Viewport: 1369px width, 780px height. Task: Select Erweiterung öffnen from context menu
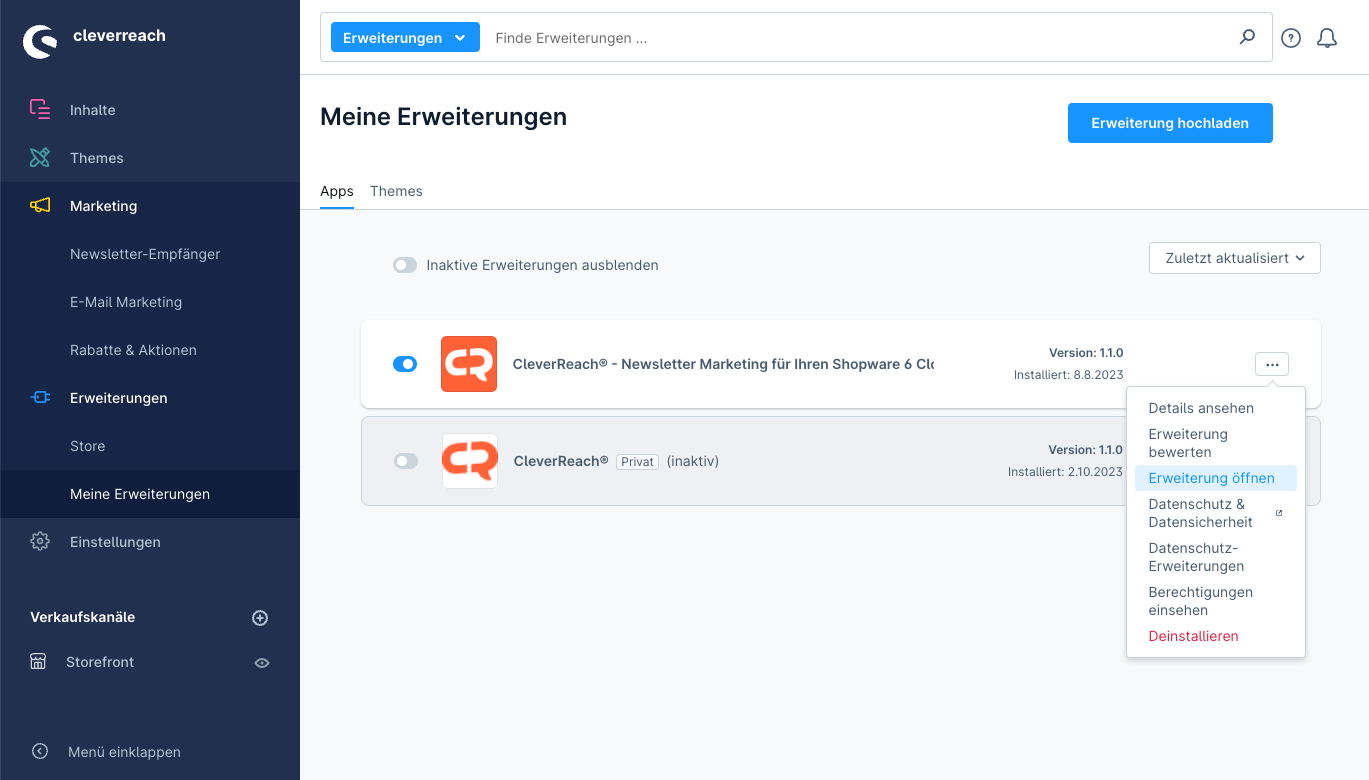click(x=1211, y=478)
